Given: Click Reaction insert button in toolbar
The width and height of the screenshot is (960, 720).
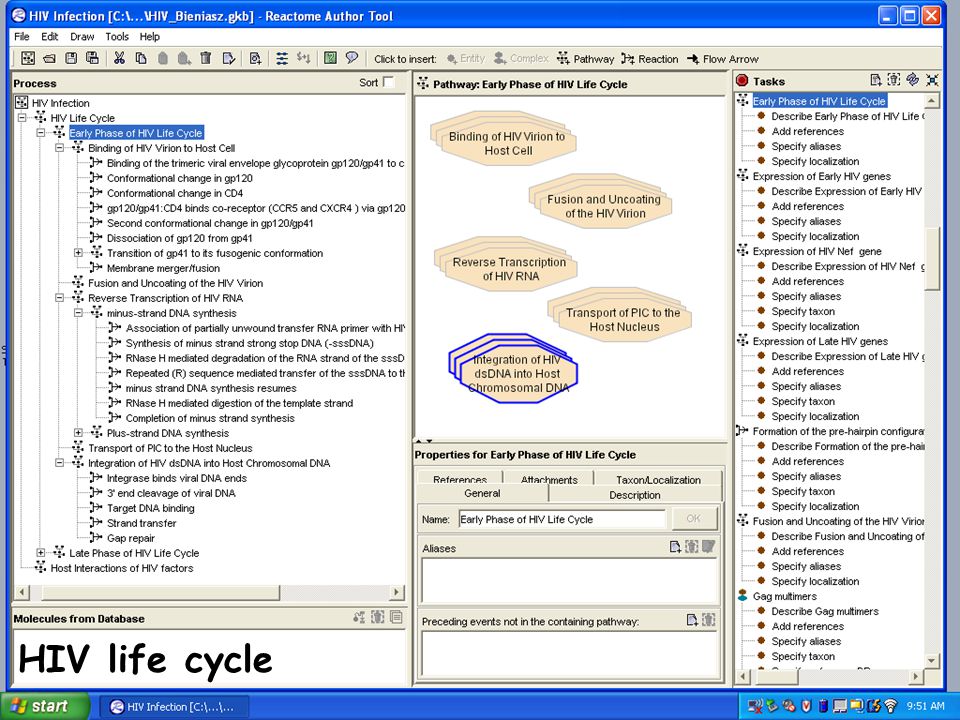Looking at the screenshot, I should coord(650,59).
